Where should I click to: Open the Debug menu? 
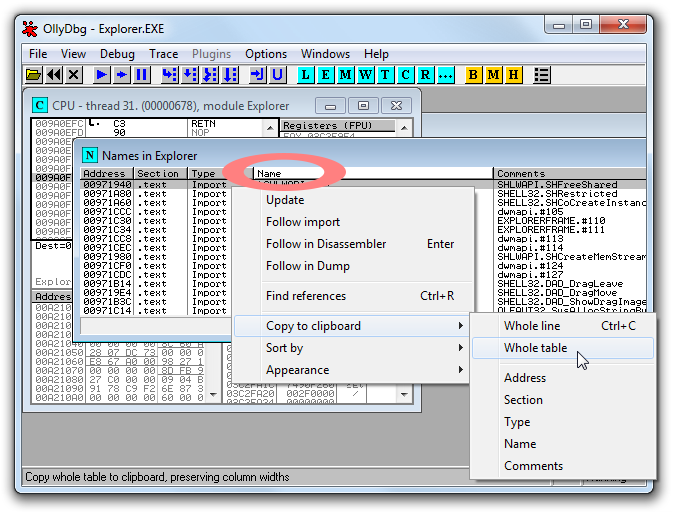(117, 54)
